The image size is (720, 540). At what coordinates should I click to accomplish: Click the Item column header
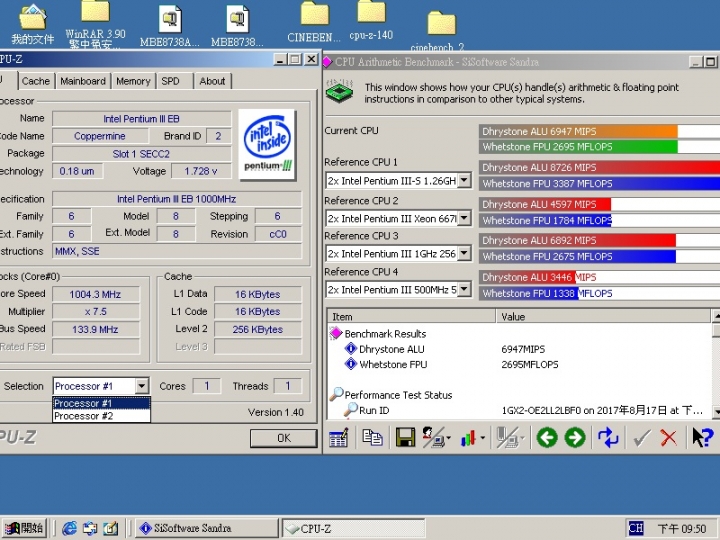coord(411,316)
